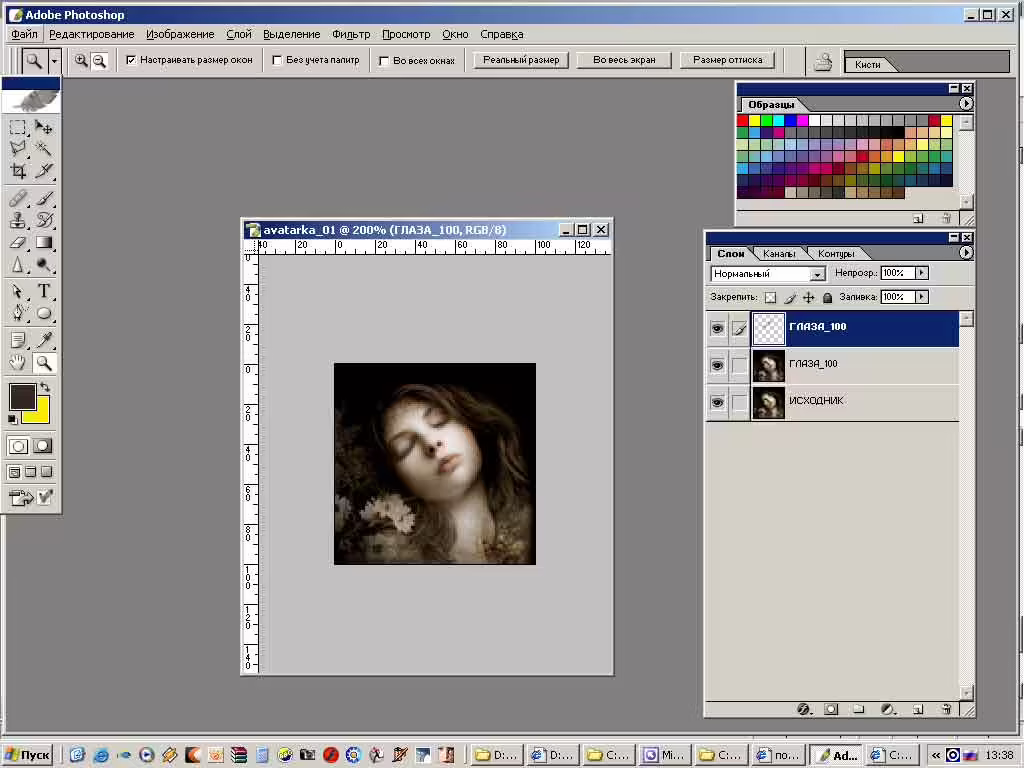Select the Zoom tool in toolbox
Screen dimensions: 1024x768
coord(44,362)
